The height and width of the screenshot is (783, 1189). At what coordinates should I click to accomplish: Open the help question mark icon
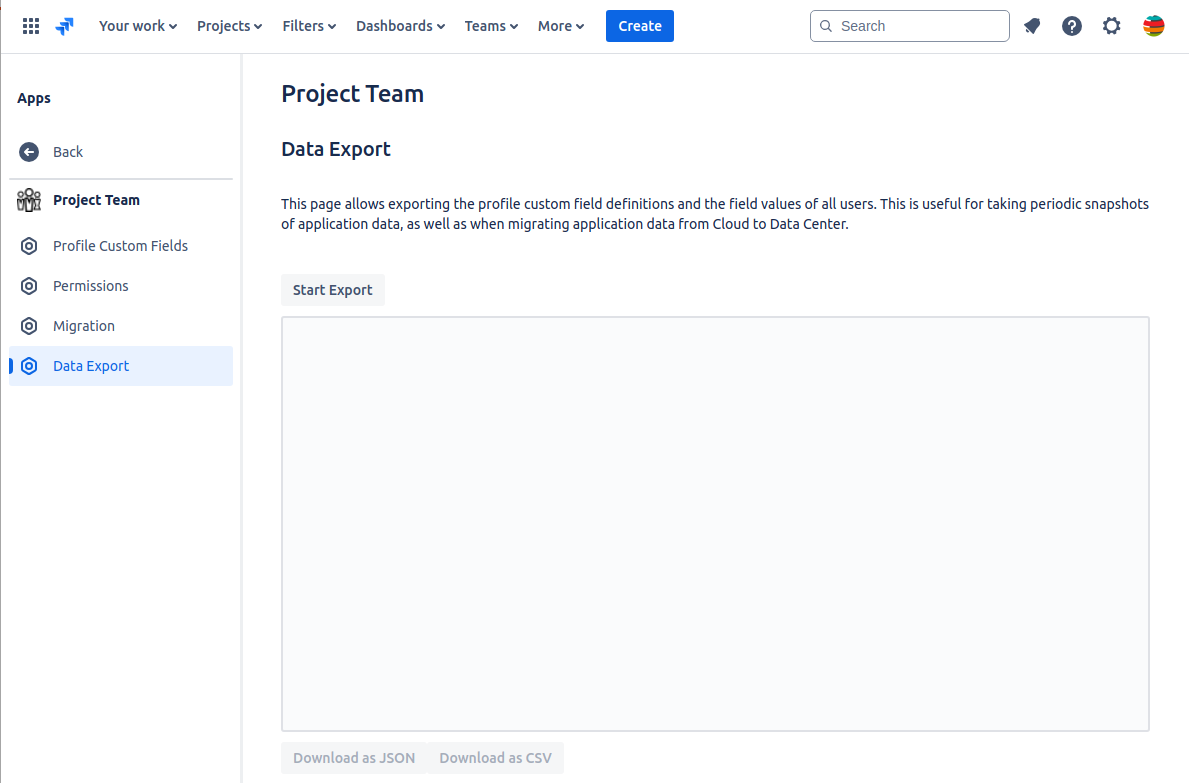(x=1072, y=26)
